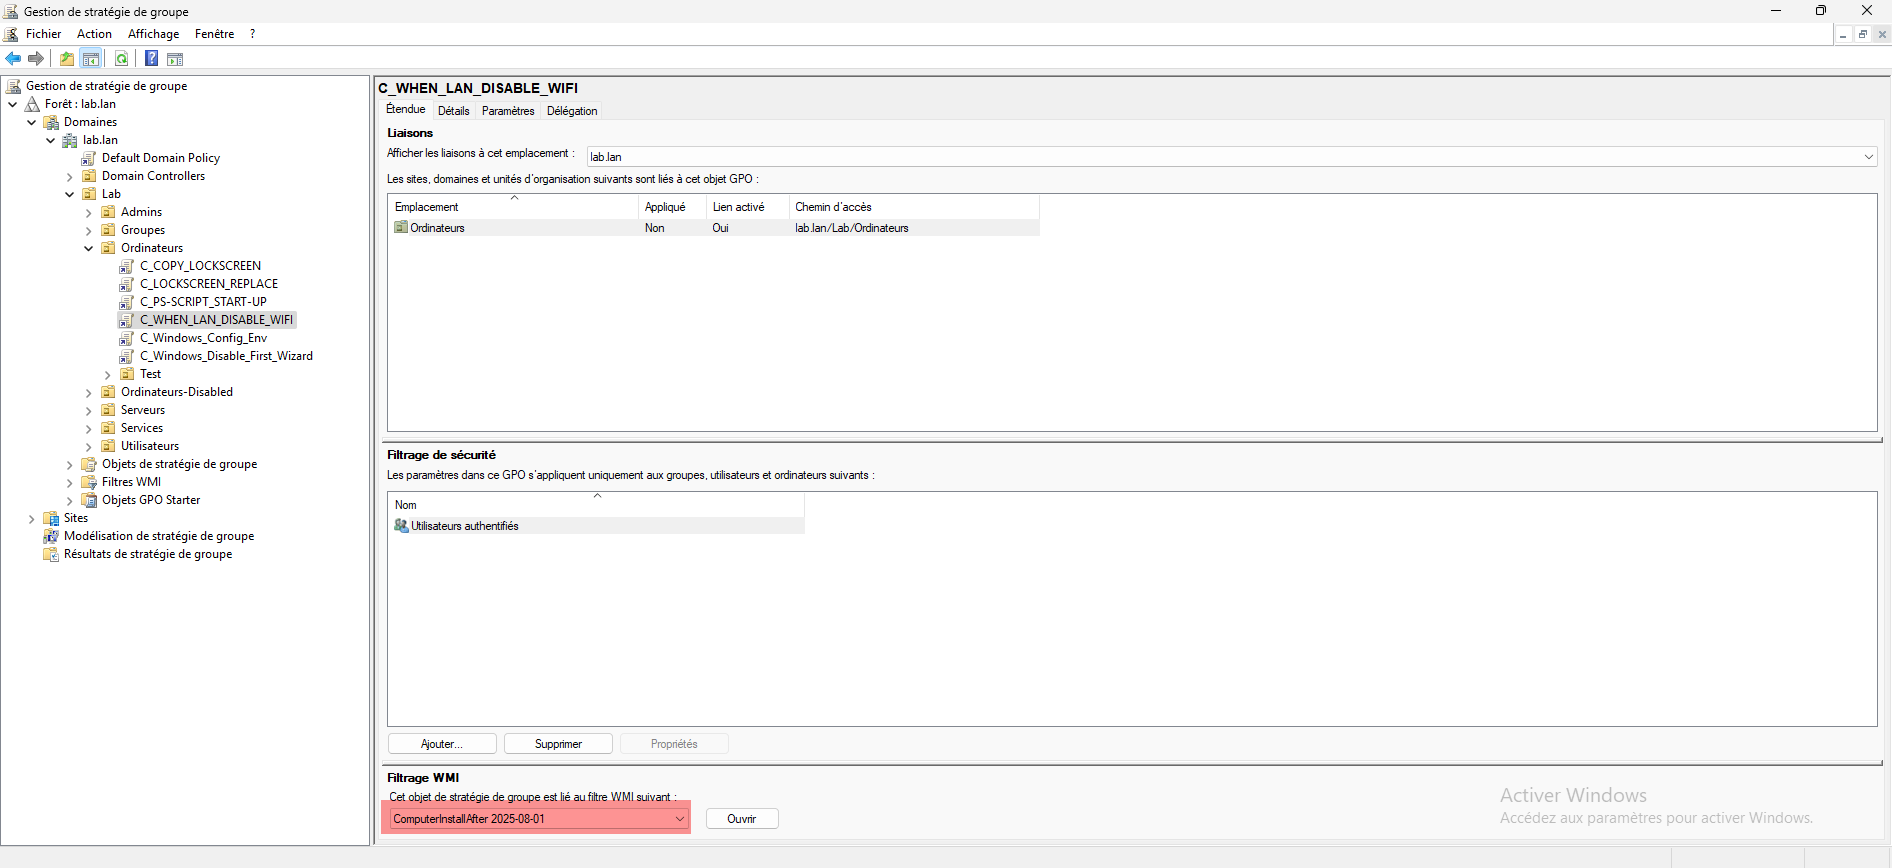Expand the Sites node
This screenshot has height=868, width=1892.
point(32,519)
